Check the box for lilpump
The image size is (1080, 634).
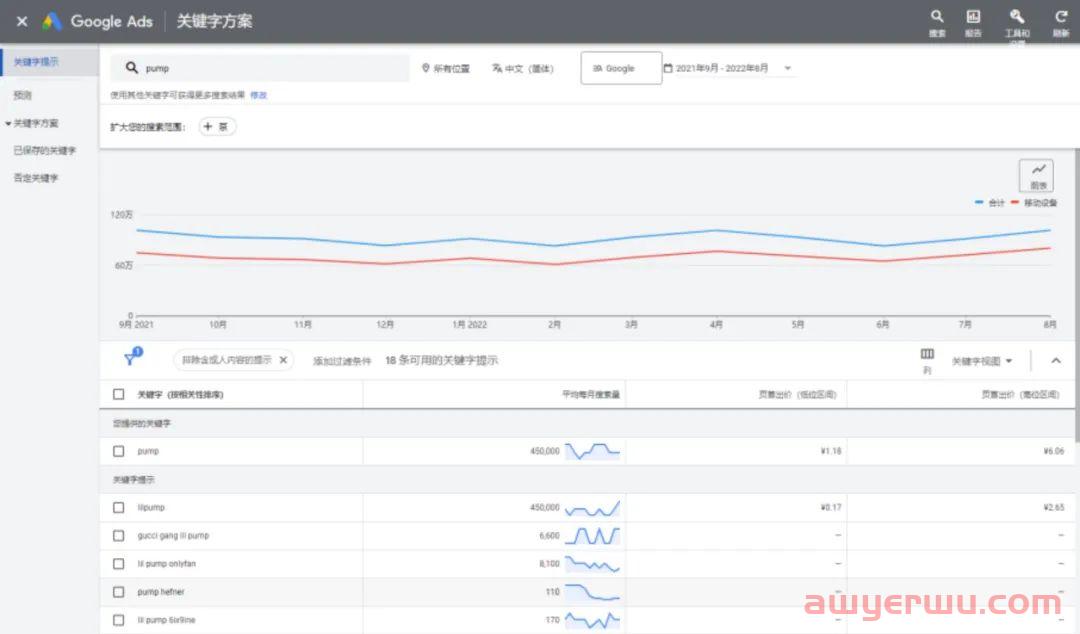tap(118, 508)
